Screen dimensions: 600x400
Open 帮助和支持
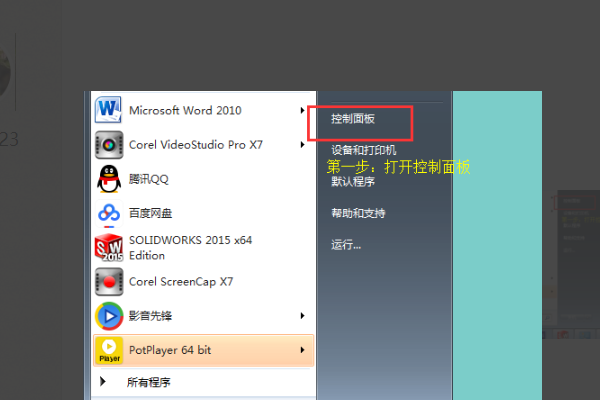pyautogui.click(x=358, y=213)
